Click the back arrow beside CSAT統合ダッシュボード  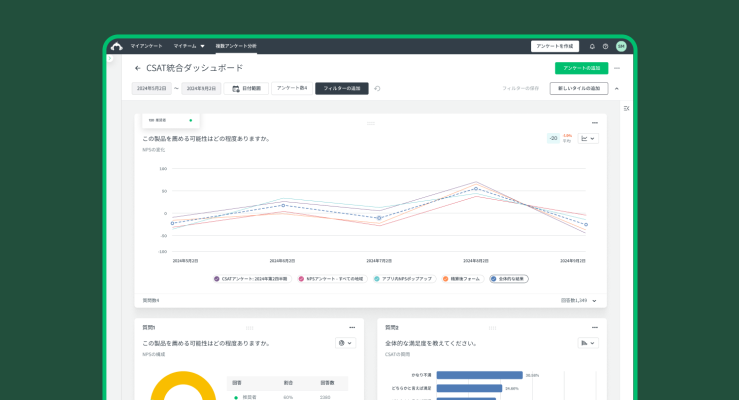(x=138, y=68)
